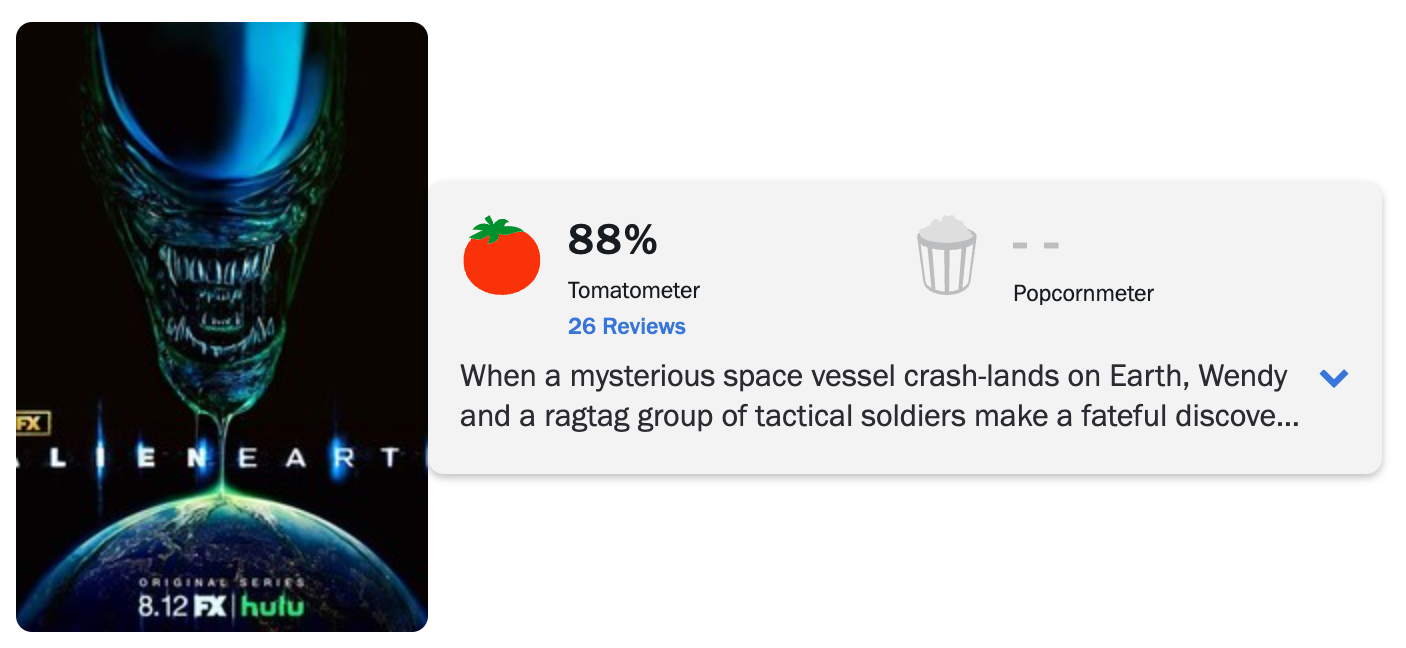Click the FX logo beside the 8.12 date
This screenshot has height=648, width=1406.
coord(209,606)
